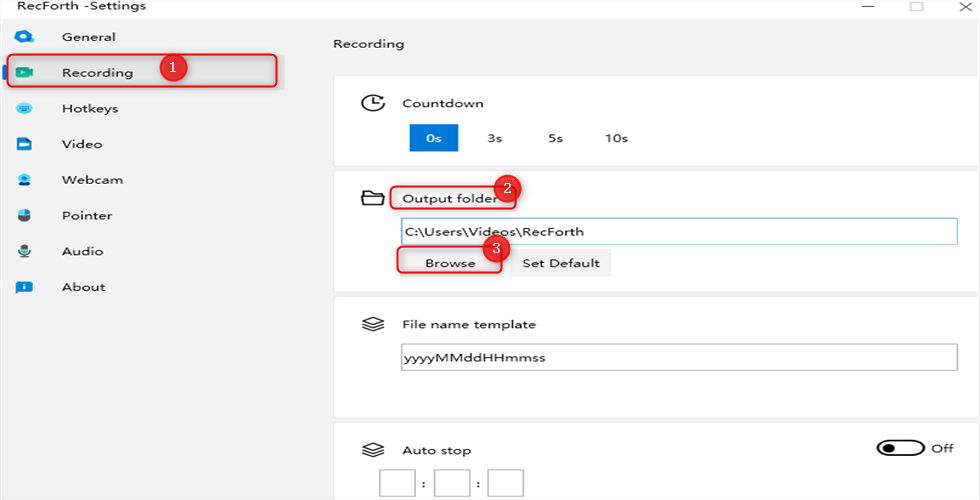
Task: Choose the 10s countdown option
Action: click(x=616, y=138)
